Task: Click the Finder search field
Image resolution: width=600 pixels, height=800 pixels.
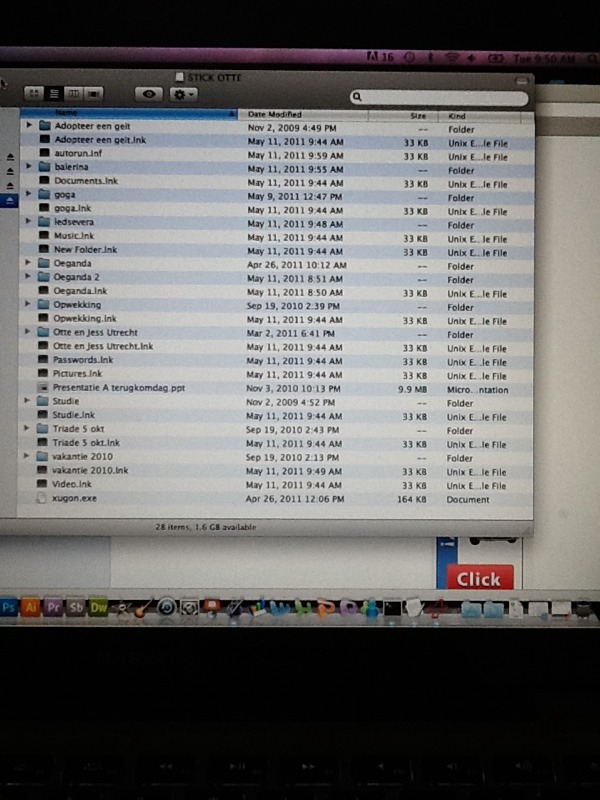Action: coord(439,97)
